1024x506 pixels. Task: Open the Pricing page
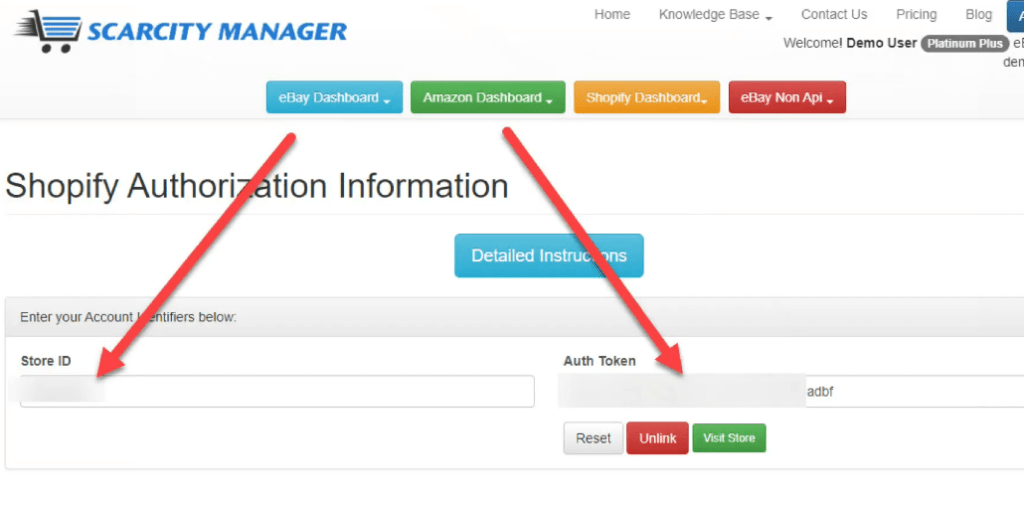click(x=916, y=14)
